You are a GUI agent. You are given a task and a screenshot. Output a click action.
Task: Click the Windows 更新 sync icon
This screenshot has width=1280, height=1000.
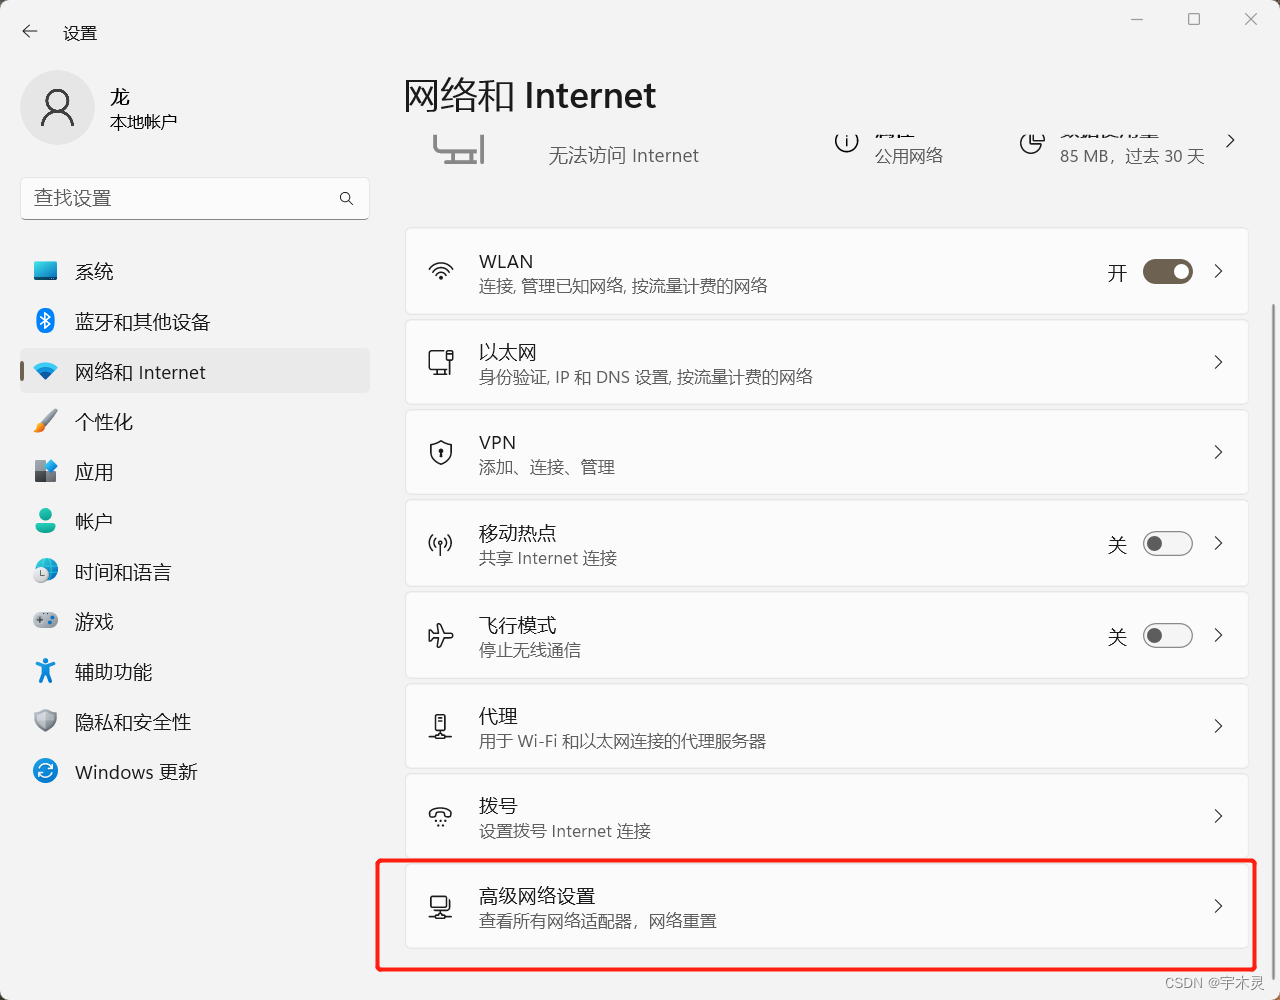(x=45, y=771)
